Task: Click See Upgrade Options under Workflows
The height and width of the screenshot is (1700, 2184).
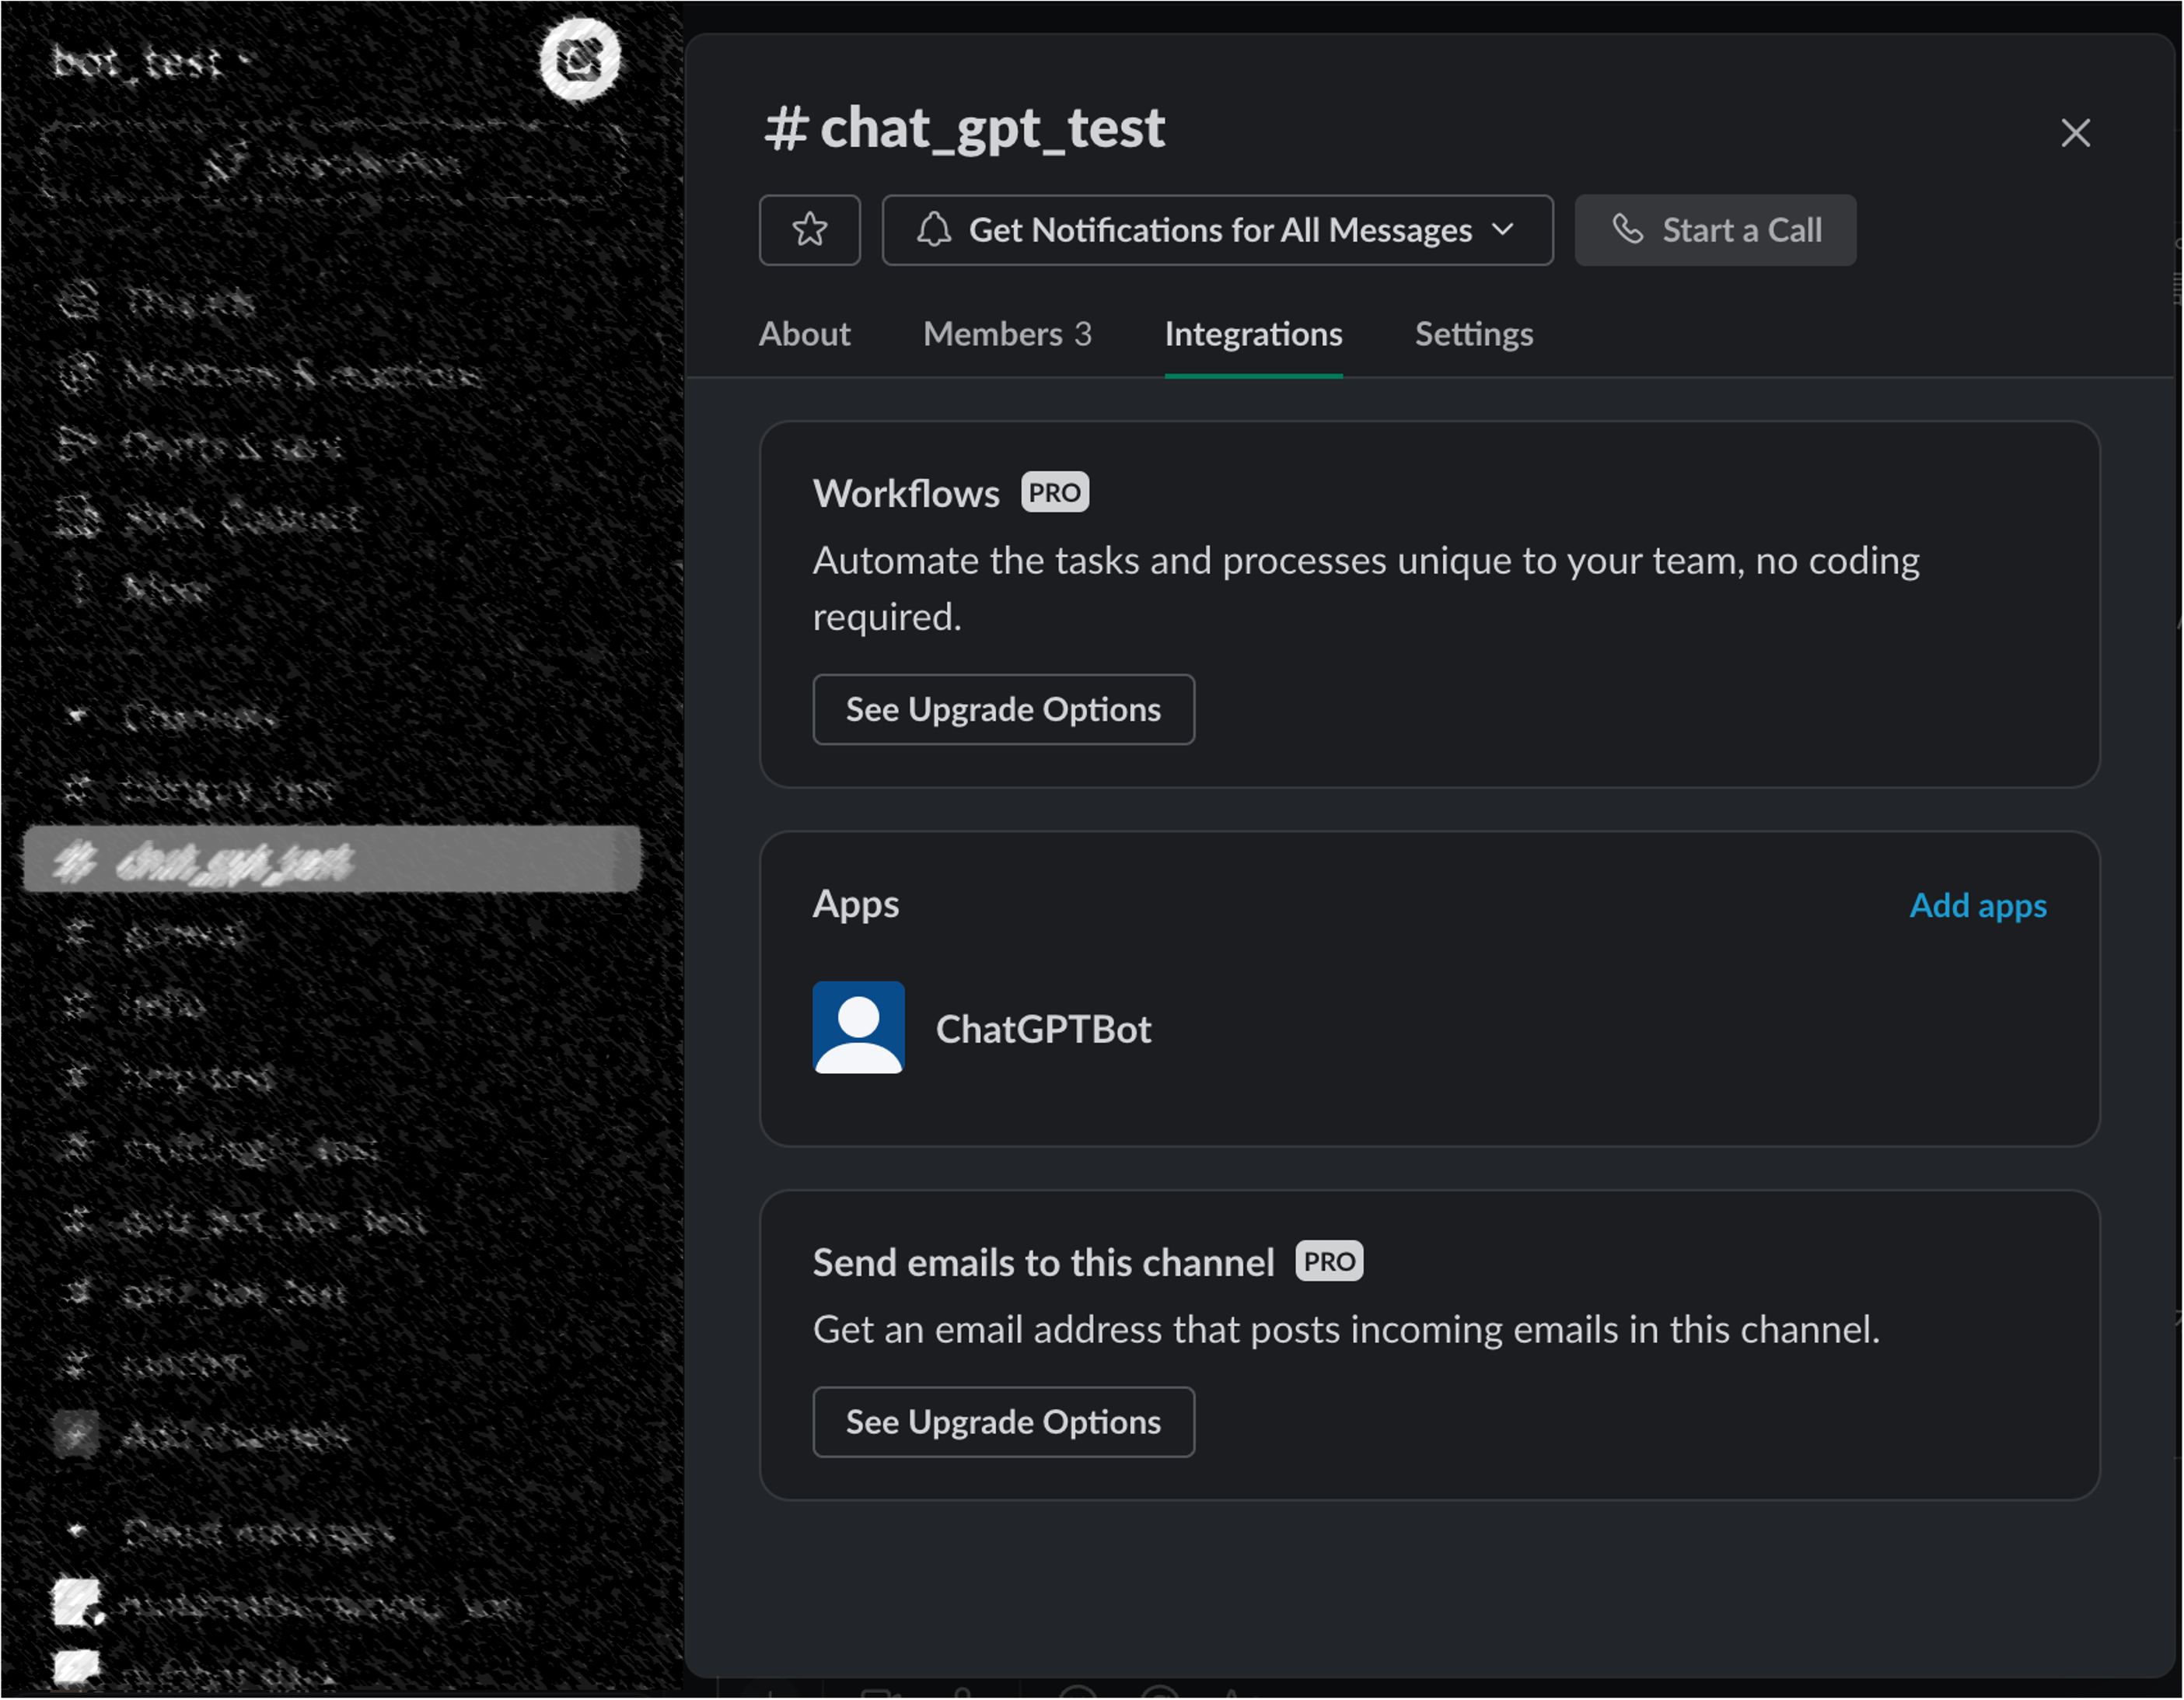Action: point(1002,709)
